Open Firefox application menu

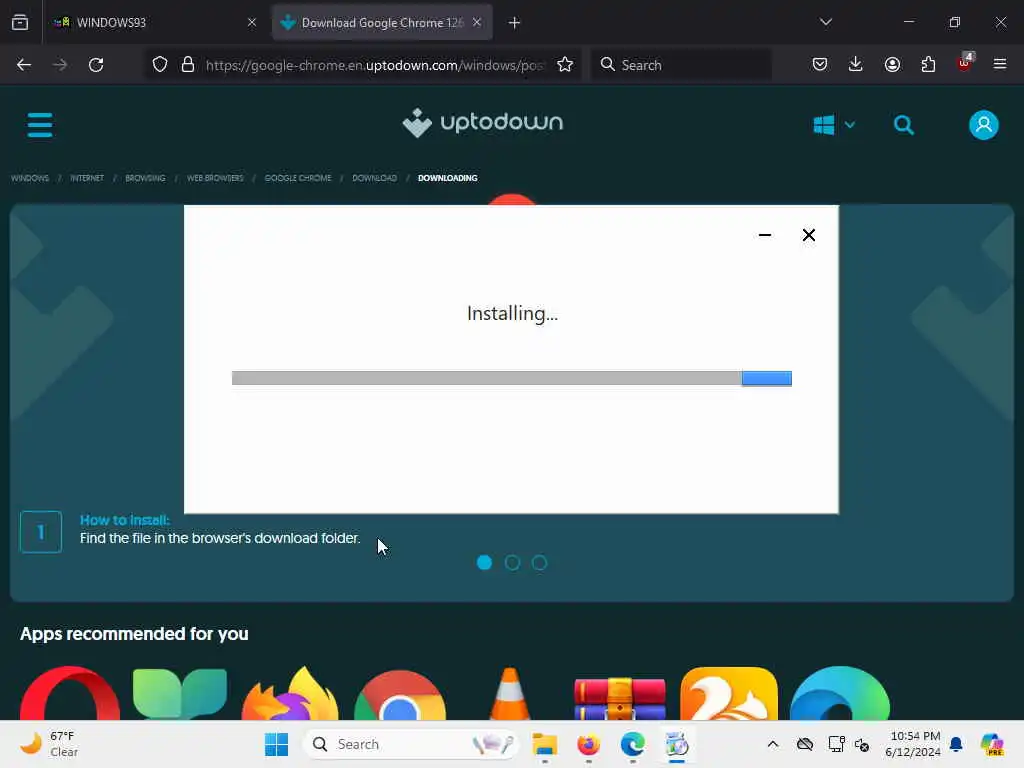tap(1000, 64)
